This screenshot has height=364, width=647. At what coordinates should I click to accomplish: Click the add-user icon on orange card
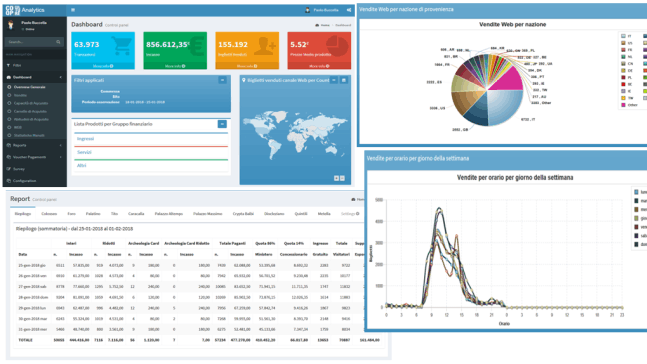point(264,46)
